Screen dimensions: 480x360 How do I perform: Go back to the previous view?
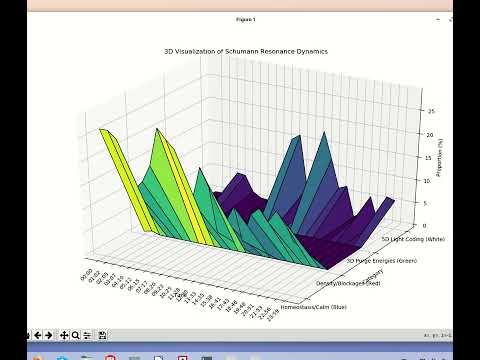[38, 335]
